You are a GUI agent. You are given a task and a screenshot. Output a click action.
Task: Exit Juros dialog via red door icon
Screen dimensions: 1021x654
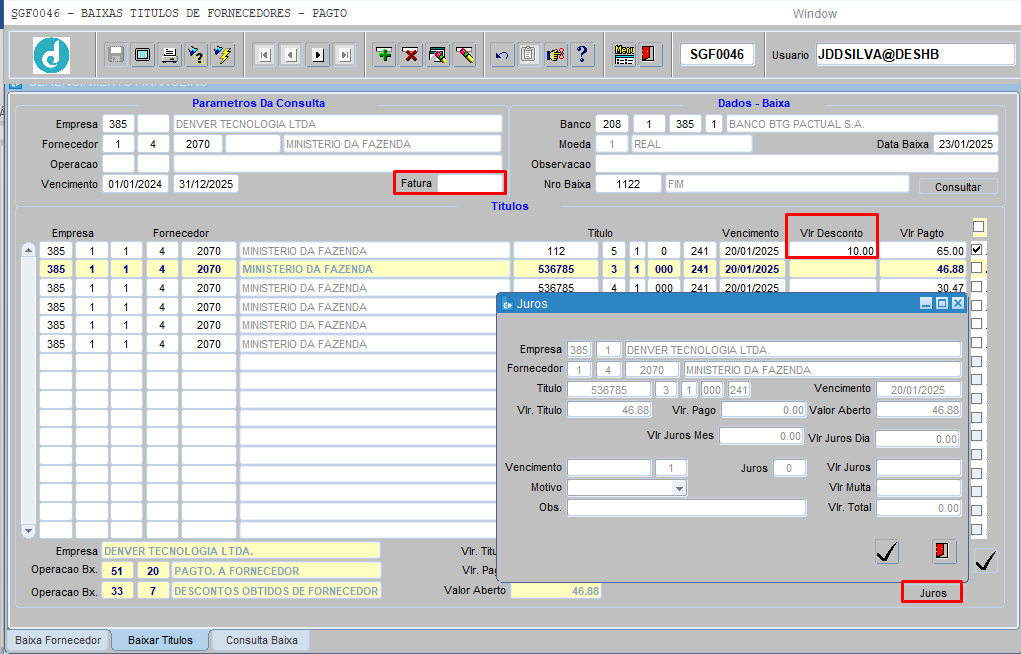944,552
